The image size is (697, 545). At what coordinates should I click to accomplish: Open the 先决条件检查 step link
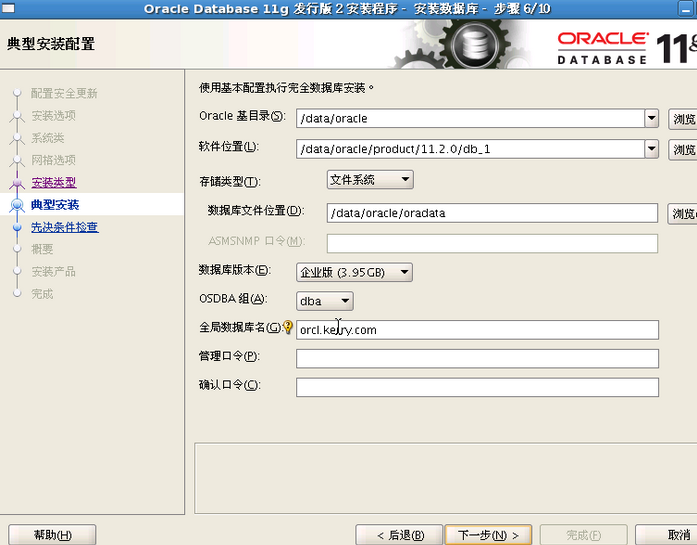pyautogui.click(x=65, y=227)
